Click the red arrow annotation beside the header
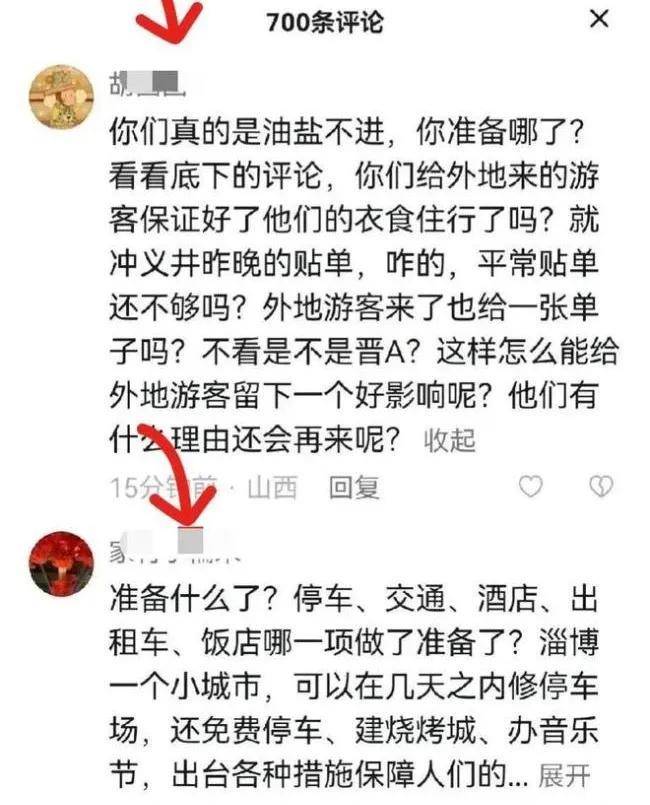Image resolution: width=650 pixels, height=805 pixels. pyautogui.click(x=169, y=21)
